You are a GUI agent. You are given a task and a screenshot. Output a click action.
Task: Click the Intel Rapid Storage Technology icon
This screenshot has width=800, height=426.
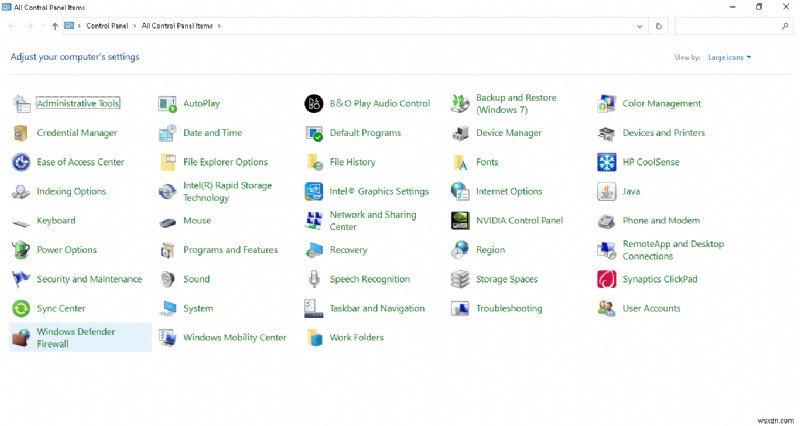[x=167, y=192]
